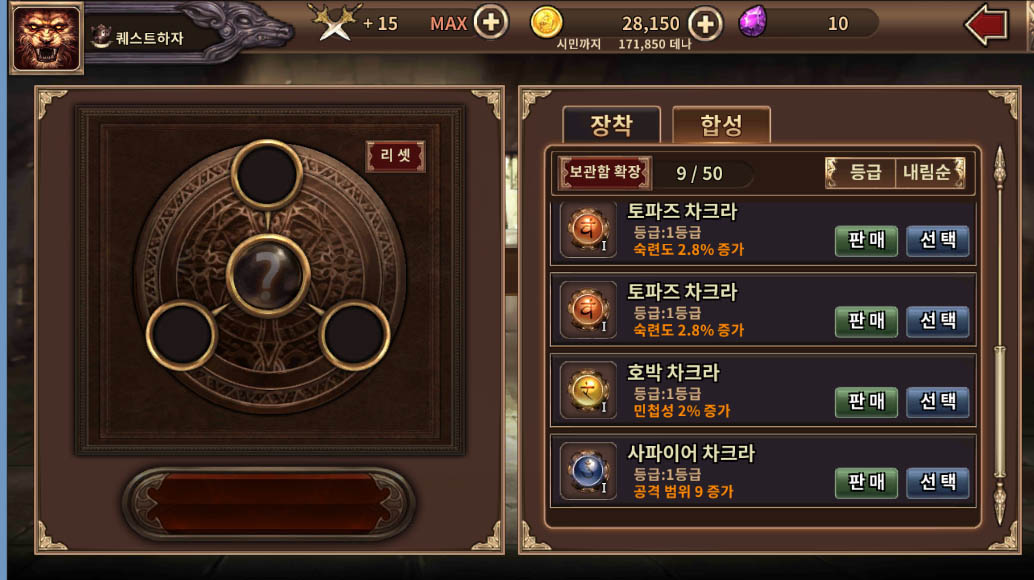Sell the 호박 차크라 with 판매
Image resolution: width=1034 pixels, height=580 pixels.
[866, 401]
